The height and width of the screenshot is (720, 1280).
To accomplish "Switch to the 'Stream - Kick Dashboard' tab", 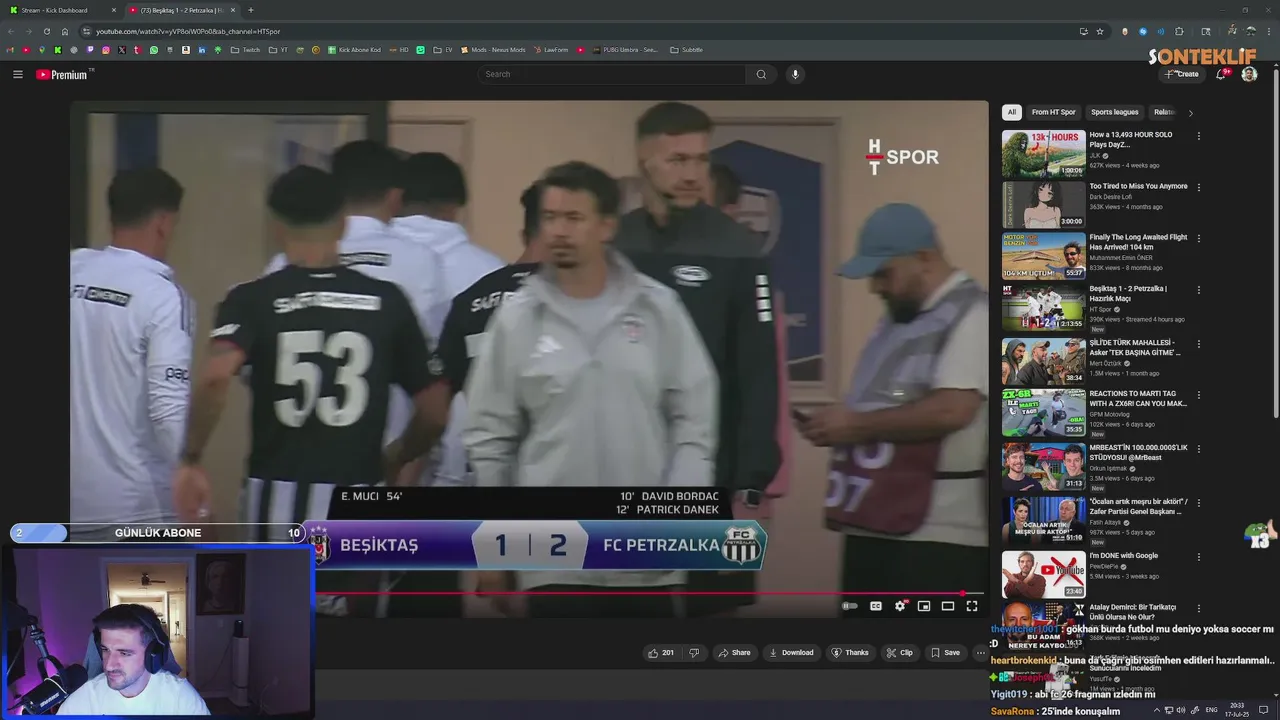I will tap(60, 10).
